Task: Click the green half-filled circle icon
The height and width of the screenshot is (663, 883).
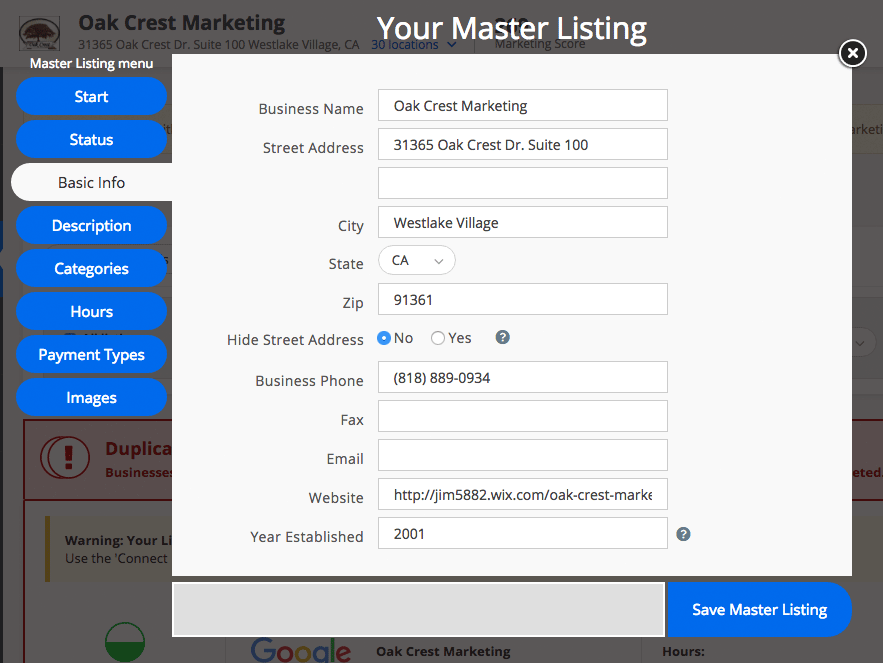Action: 125,642
